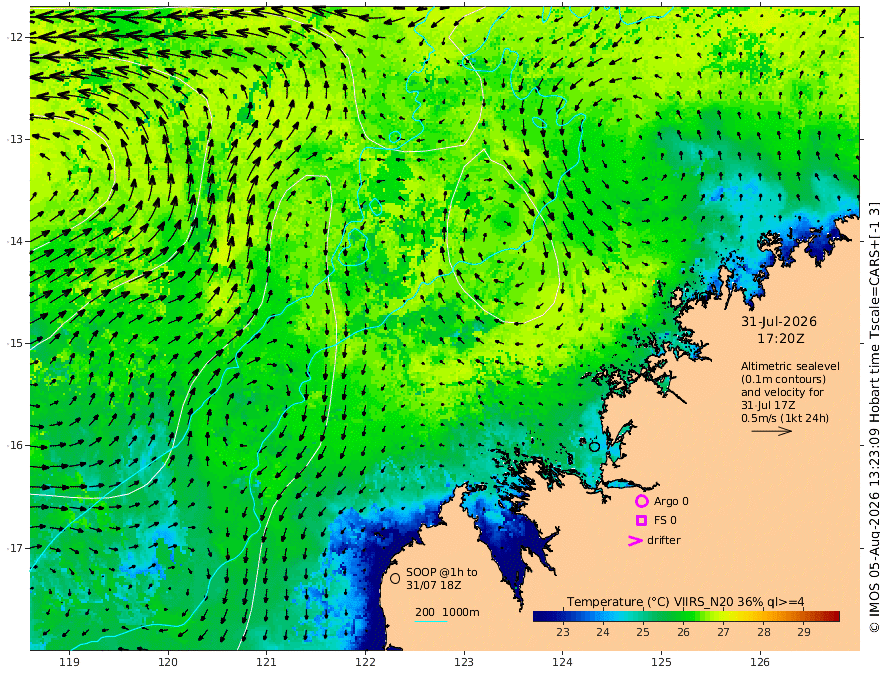
Task: Click the small cyan contour circle near 13°S
Action: [395, 137]
